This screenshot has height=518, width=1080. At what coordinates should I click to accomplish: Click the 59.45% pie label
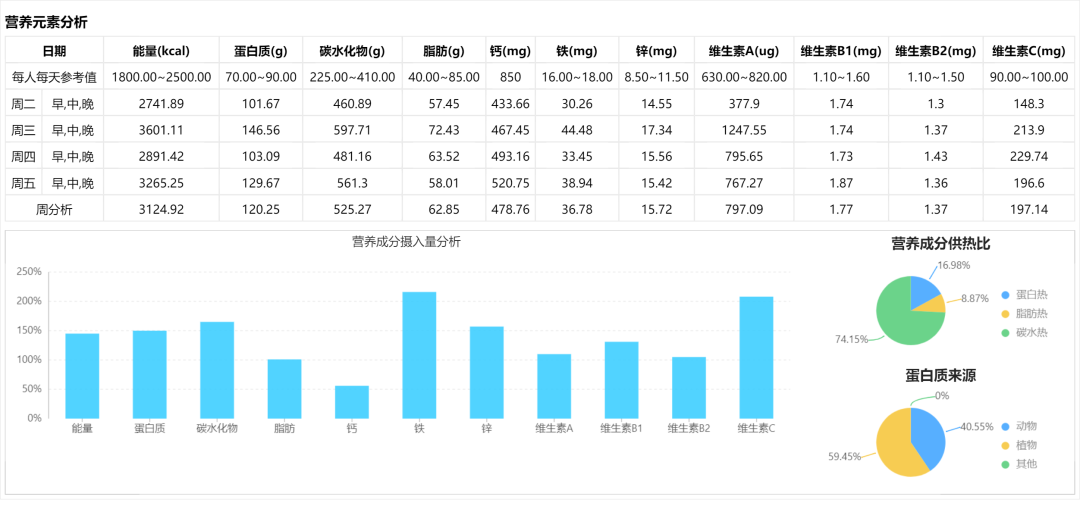pos(844,456)
